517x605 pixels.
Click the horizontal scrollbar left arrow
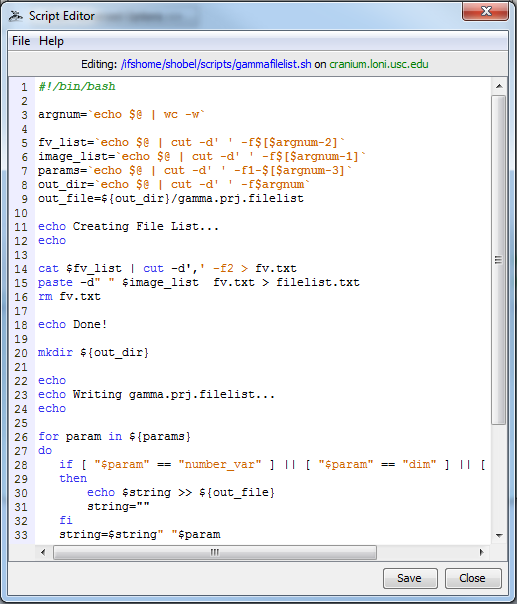(43, 553)
